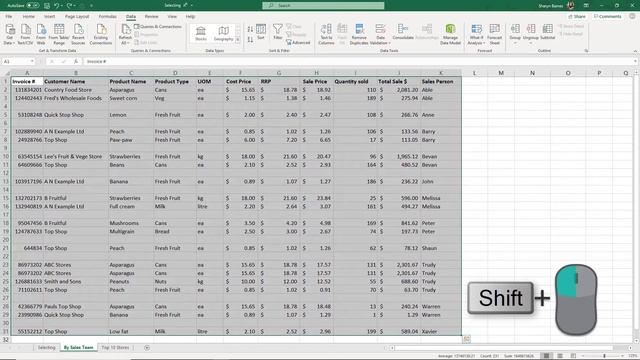Click the Redo arrow
Screen dimensions: 640x360
pyautogui.click(x=69, y=6)
